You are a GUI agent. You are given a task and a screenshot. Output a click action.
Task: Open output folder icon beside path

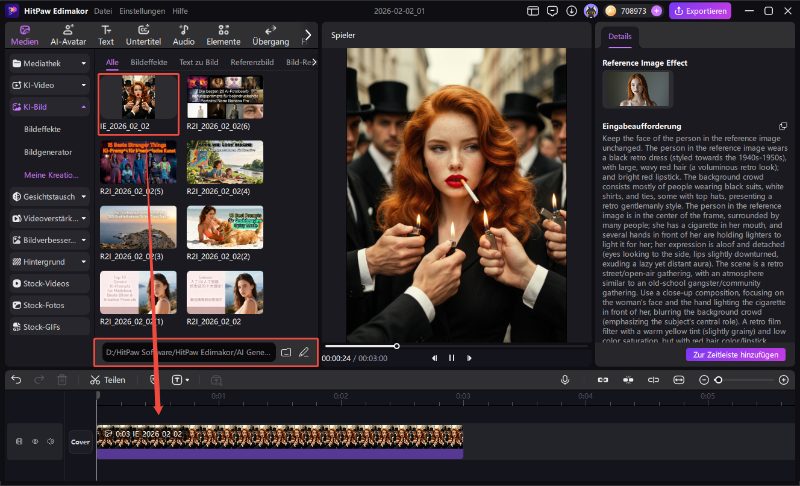tap(285, 352)
